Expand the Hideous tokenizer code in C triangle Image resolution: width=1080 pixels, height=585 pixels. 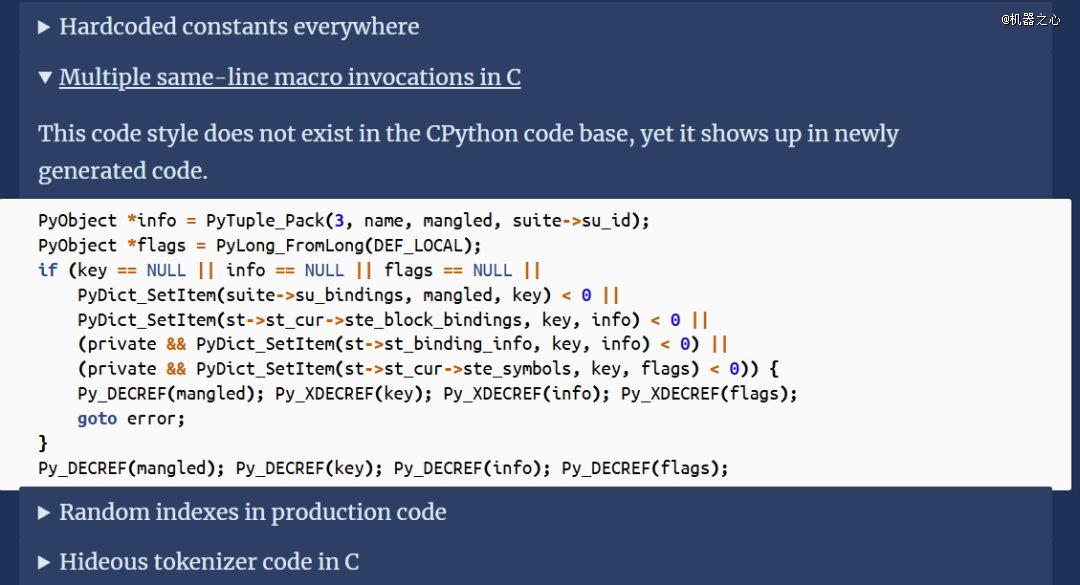point(44,562)
